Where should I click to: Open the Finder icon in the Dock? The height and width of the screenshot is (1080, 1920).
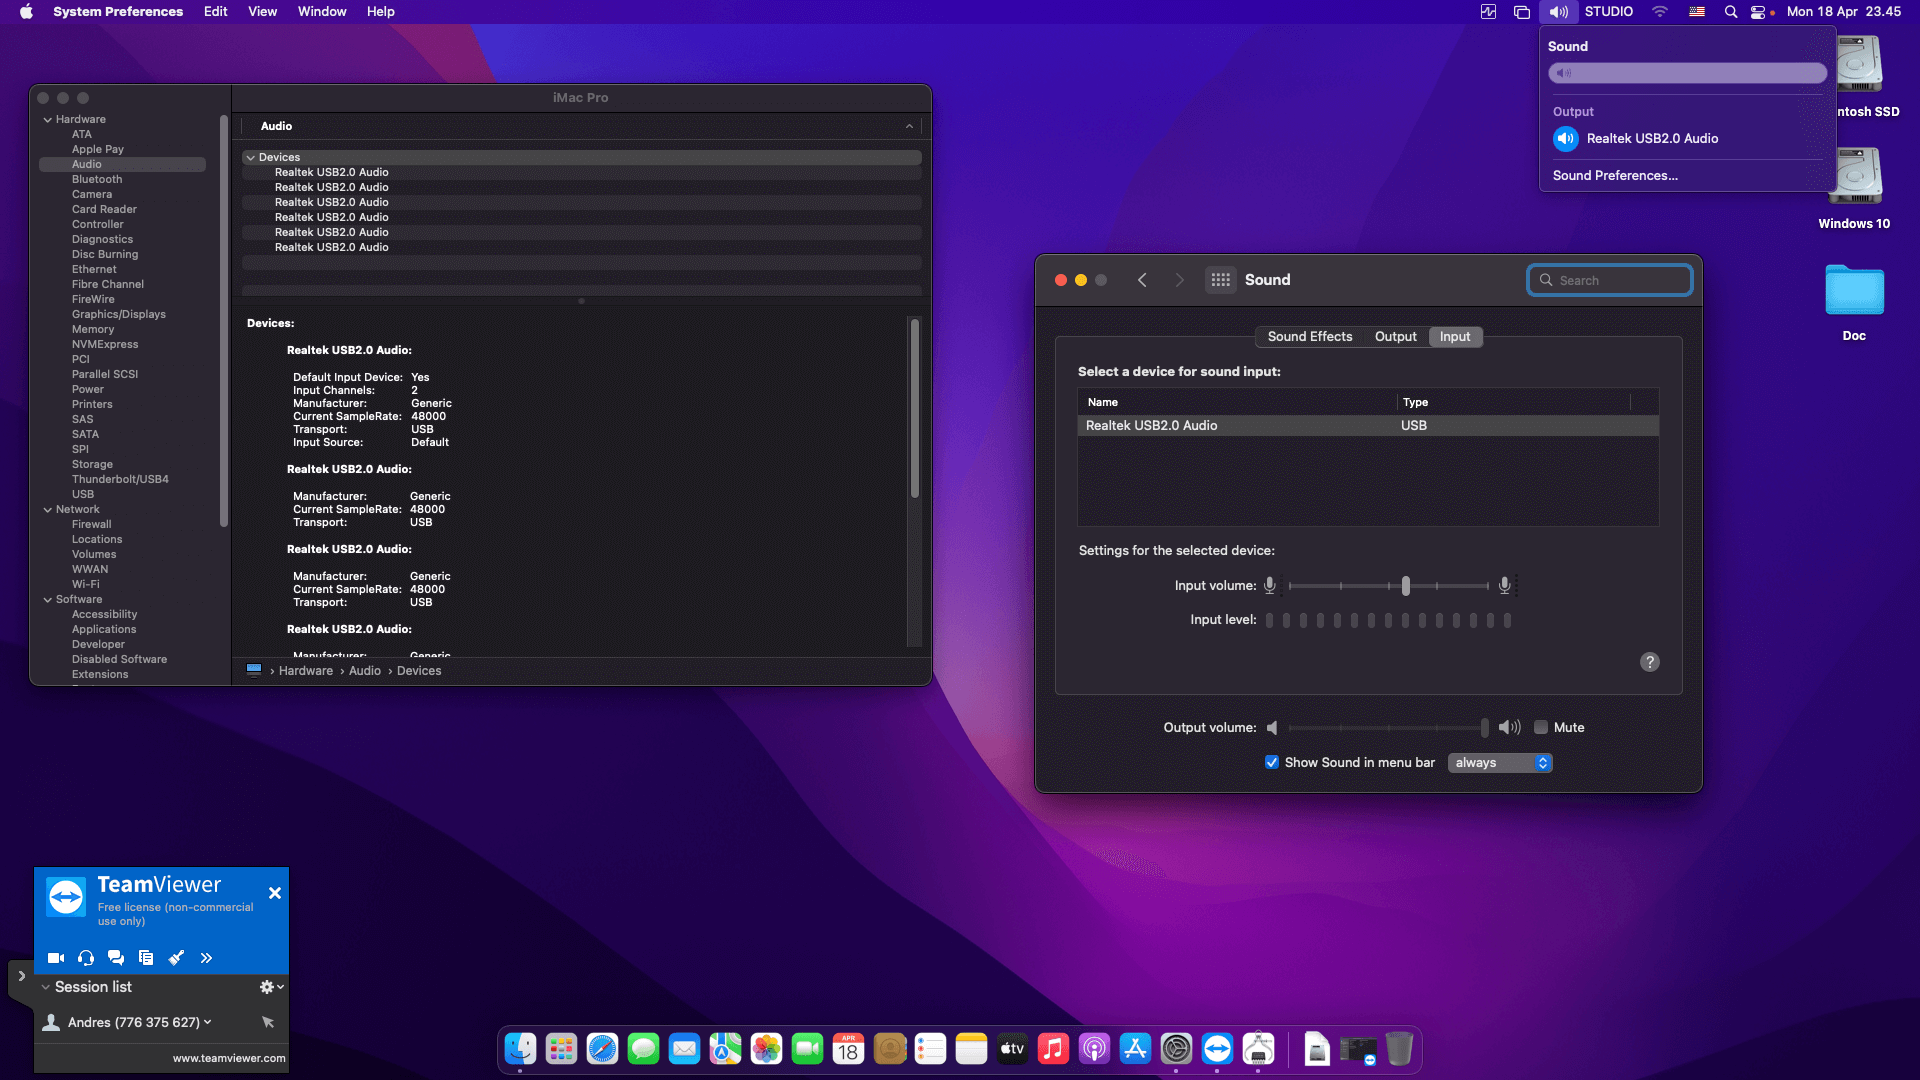point(520,1049)
